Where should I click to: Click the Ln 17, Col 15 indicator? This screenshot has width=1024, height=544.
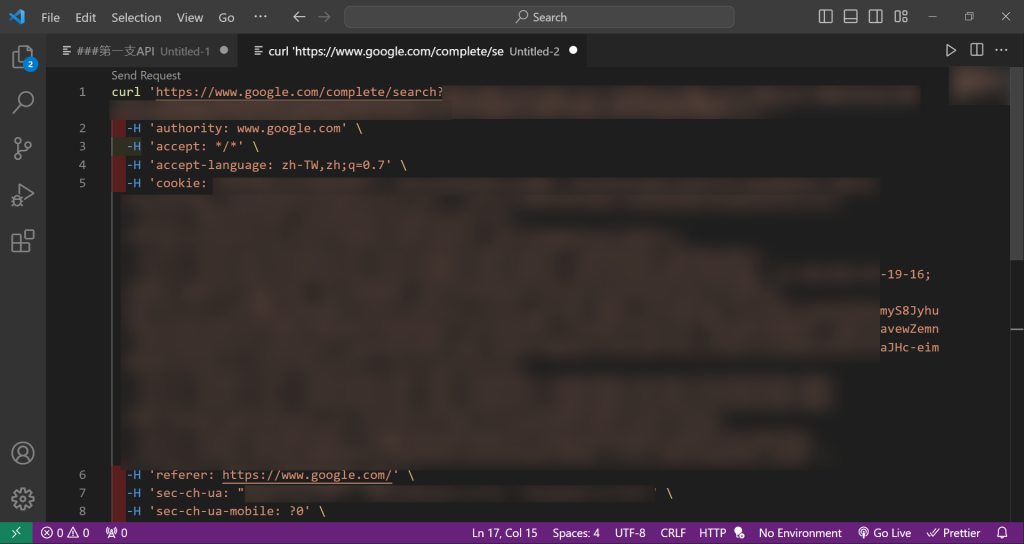(x=504, y=533)
